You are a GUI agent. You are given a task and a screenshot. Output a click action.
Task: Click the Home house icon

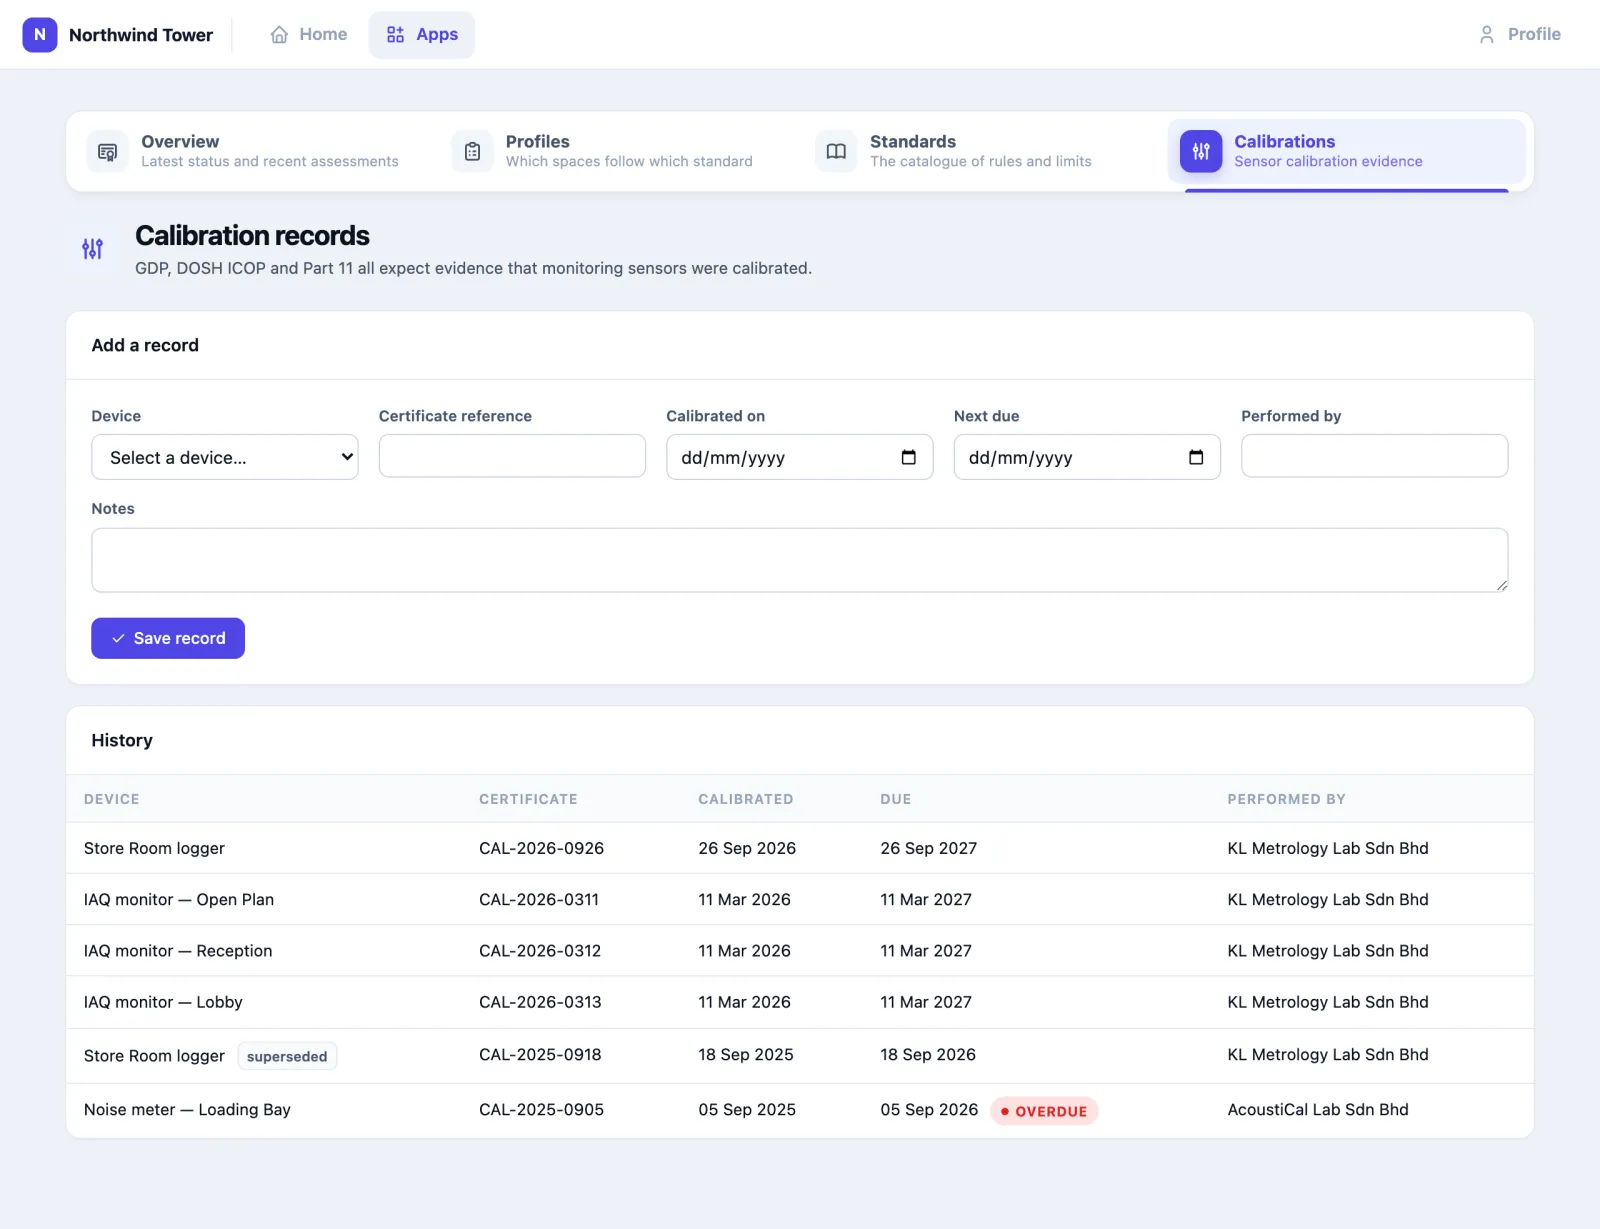(279, 34)
